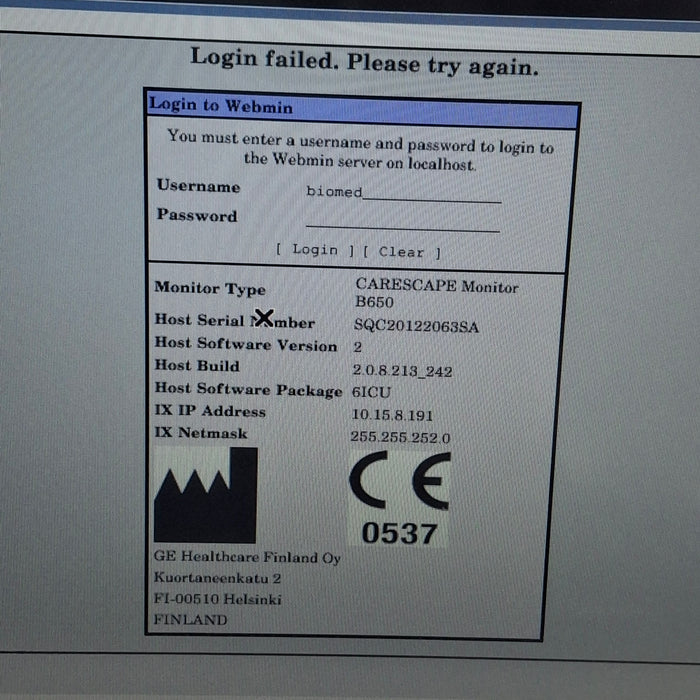700x700 pixels.
Task: Click the manufacturer factory icon
Action: point(205,495)
